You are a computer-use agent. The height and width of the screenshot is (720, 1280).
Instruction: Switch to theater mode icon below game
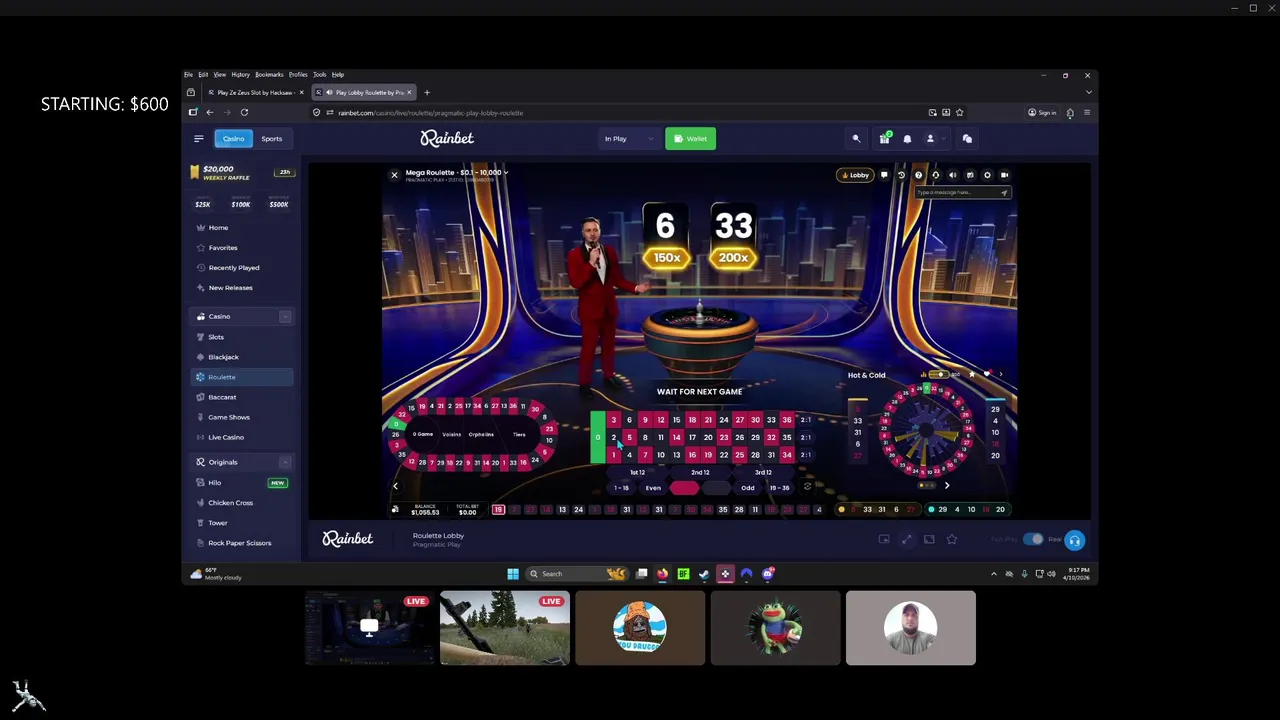click(x=929, y=540)
